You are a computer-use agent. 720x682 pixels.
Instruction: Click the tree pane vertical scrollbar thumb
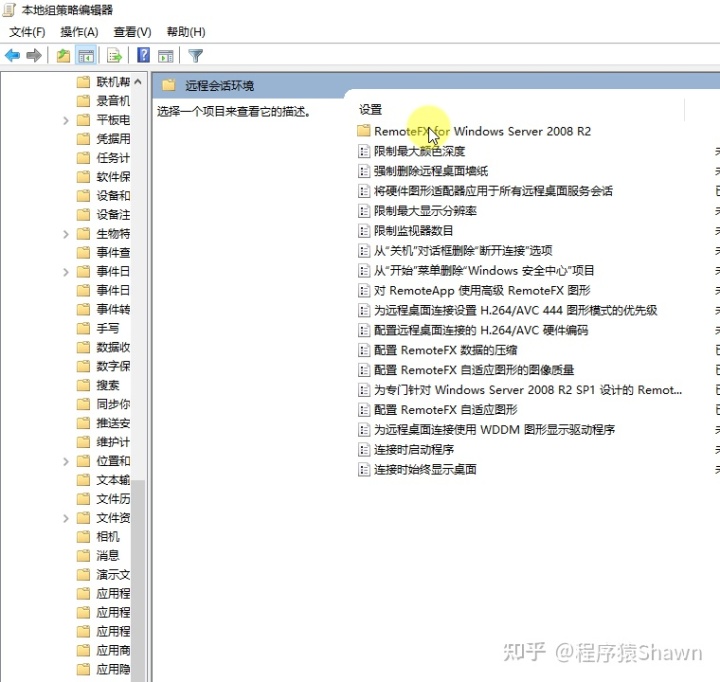138,579
